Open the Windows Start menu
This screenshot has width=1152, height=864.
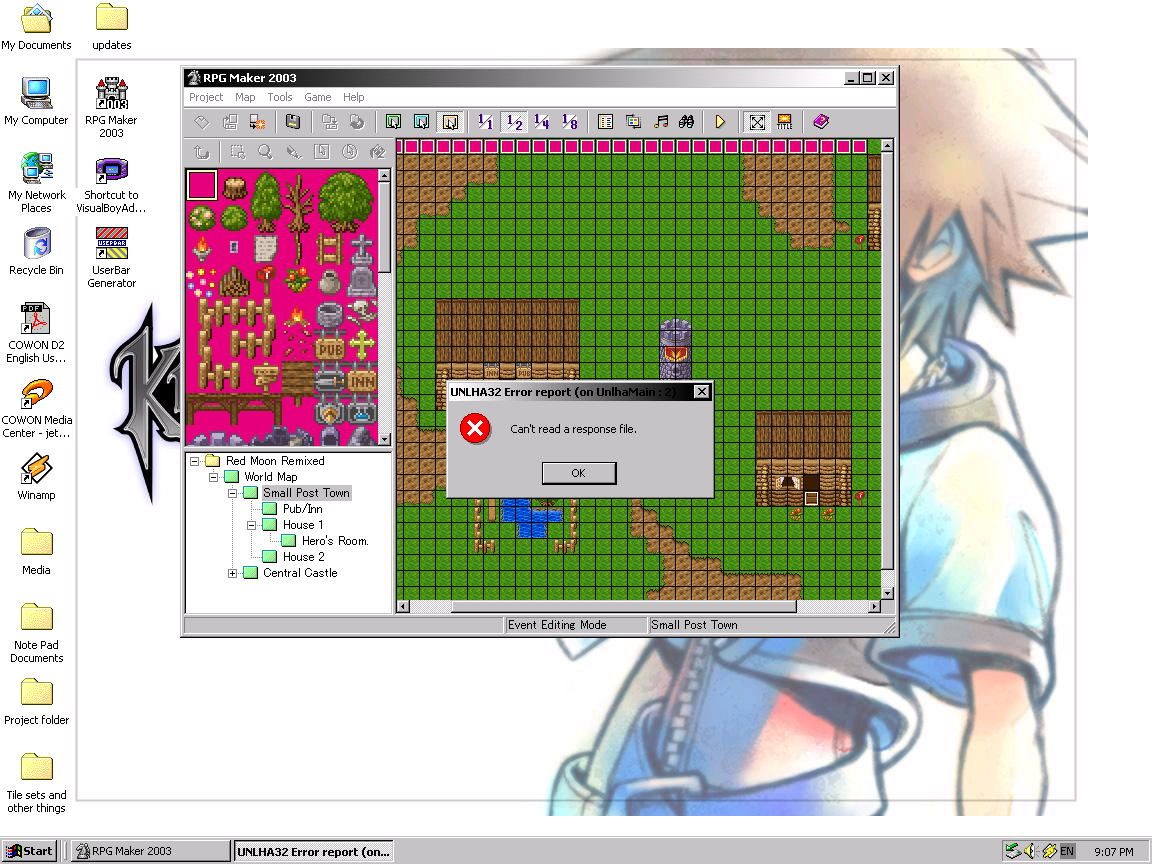tap(30, 852)
